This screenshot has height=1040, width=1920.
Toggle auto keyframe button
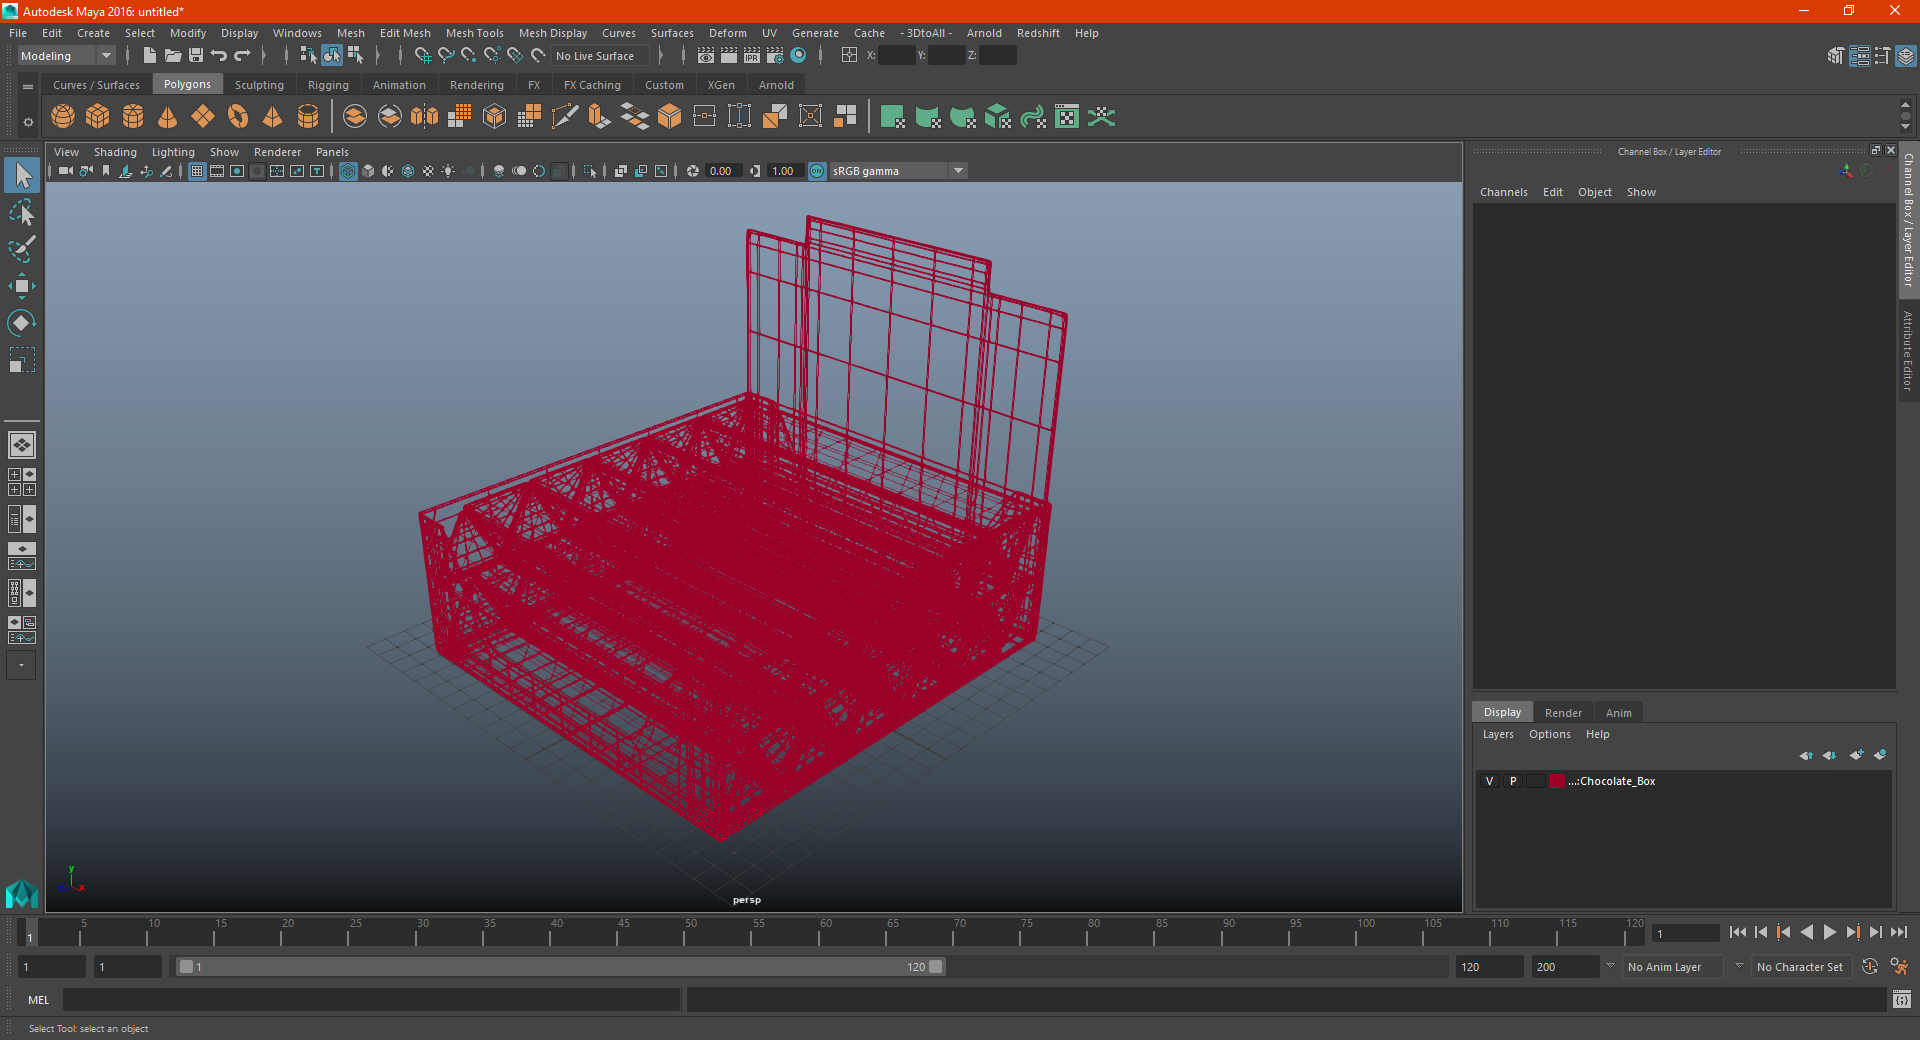pos(1869,967)
